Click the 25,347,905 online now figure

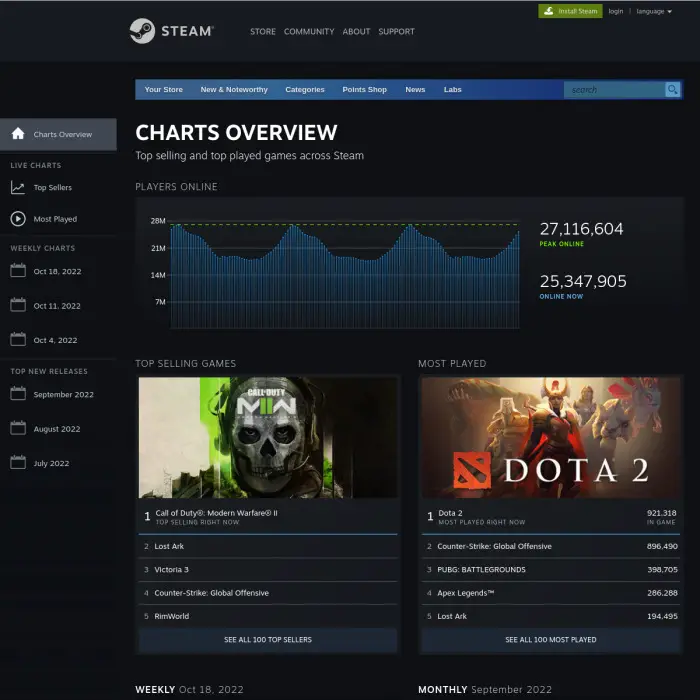(583, 281)
